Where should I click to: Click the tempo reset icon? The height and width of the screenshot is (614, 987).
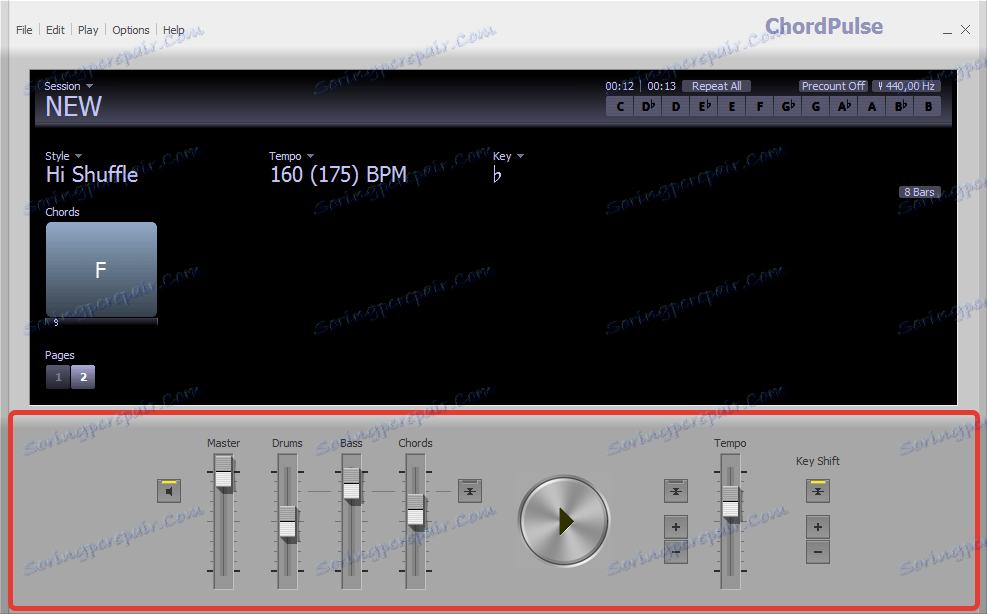pos(675,490)
